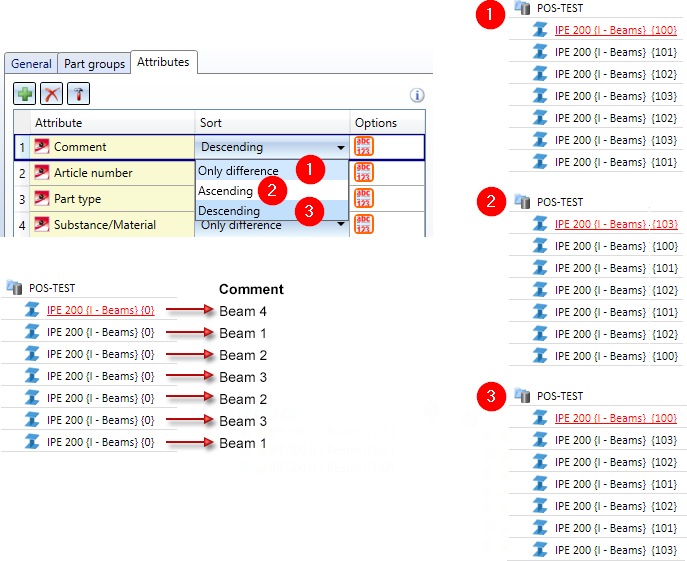Open the Attributes tab

163,62
